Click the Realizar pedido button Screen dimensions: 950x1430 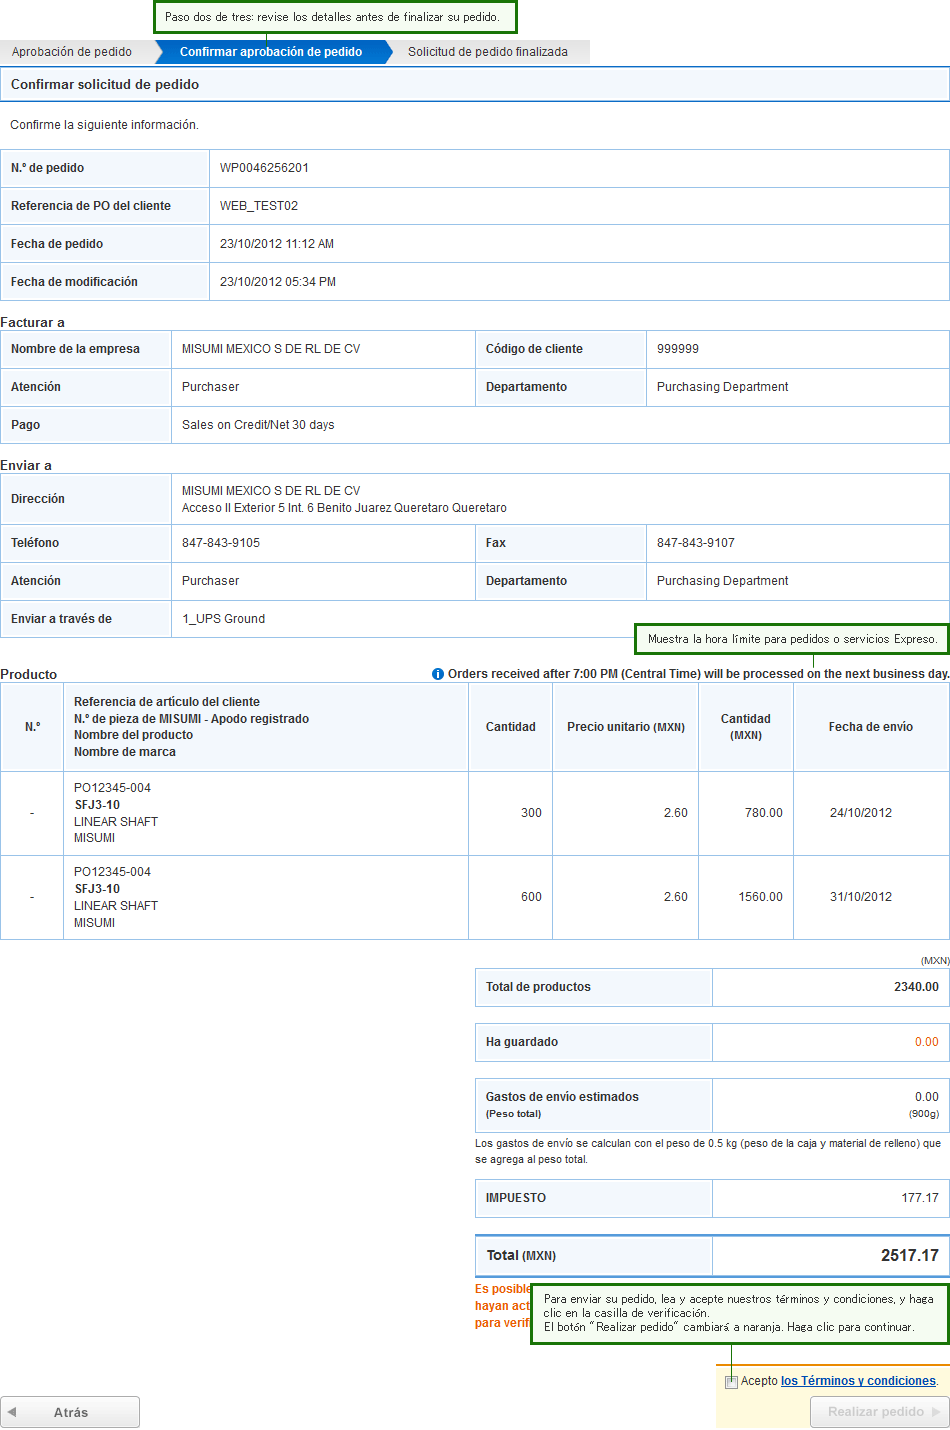[x=879, y=1412]
